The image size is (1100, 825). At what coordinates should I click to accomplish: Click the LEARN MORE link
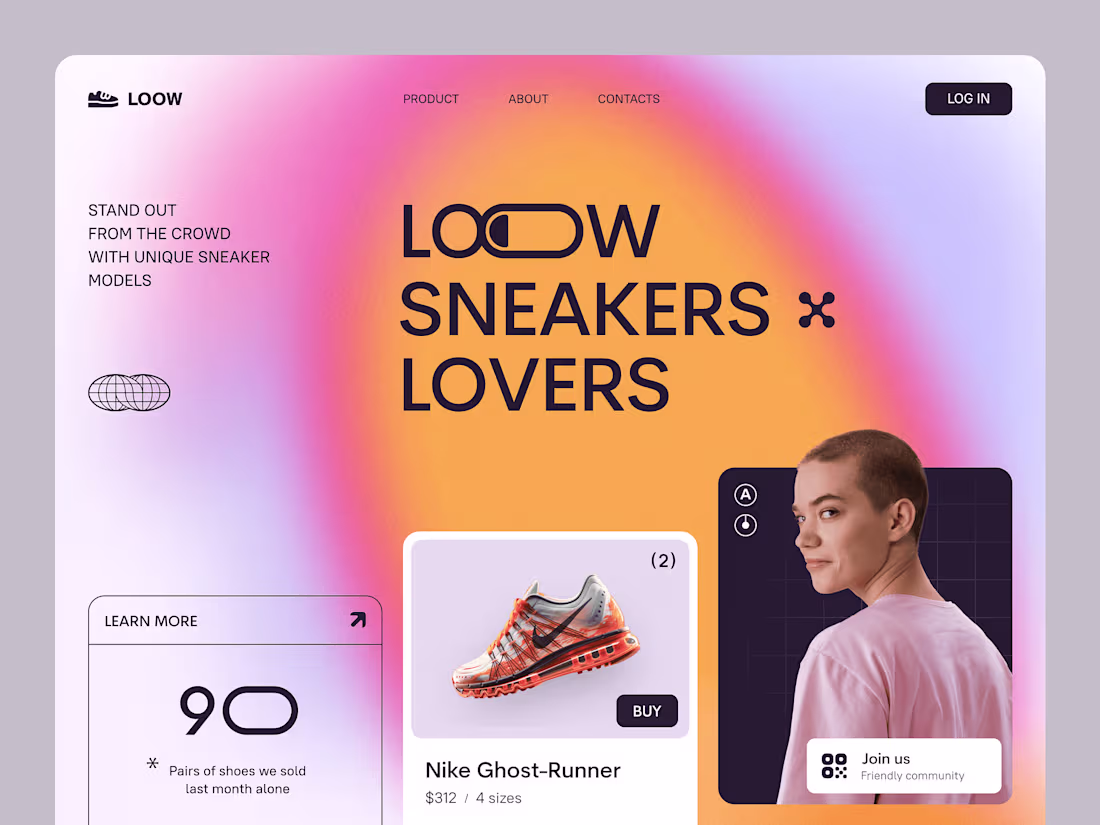[x=151, y=621]
